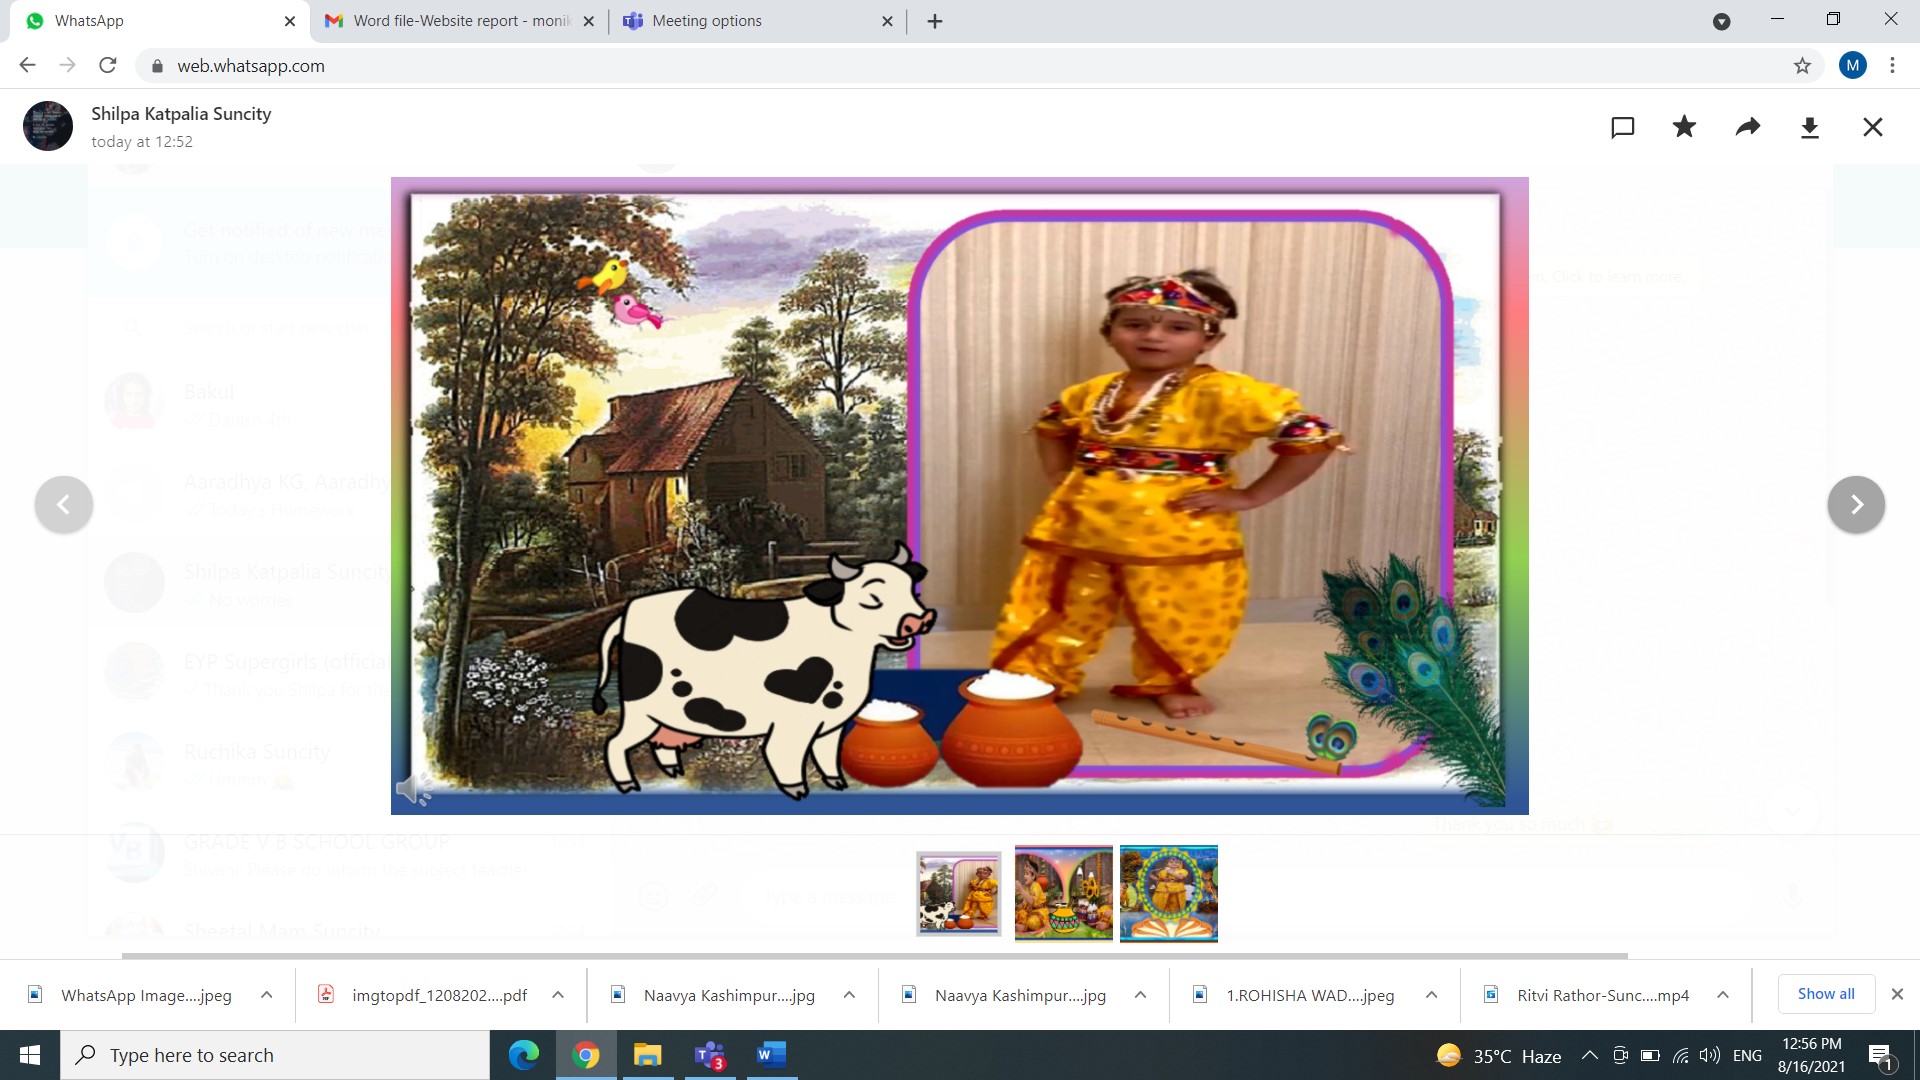Open Microsoft Teams from the taskbar
The image size is (1920, 1080).
point(710,1055)
